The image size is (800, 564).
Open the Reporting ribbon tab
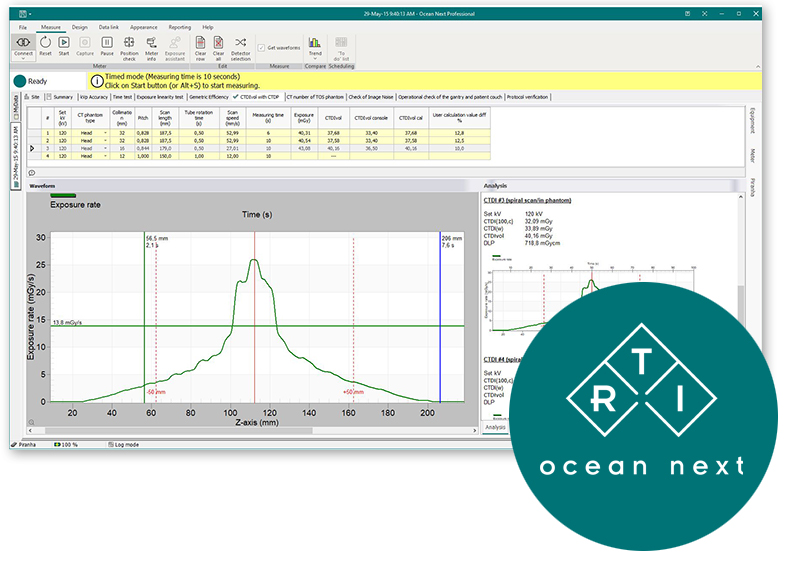[180, 27]
